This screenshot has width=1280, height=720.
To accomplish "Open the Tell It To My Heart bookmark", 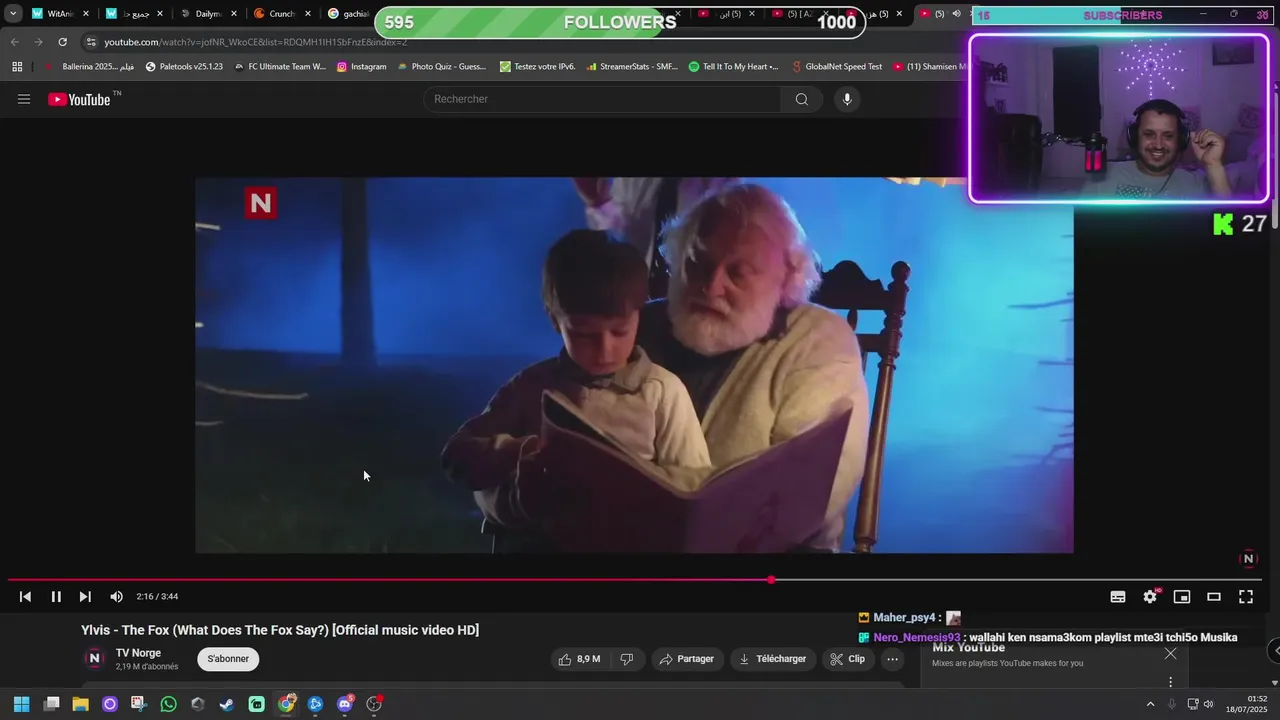I will click(x=734, y=67).
